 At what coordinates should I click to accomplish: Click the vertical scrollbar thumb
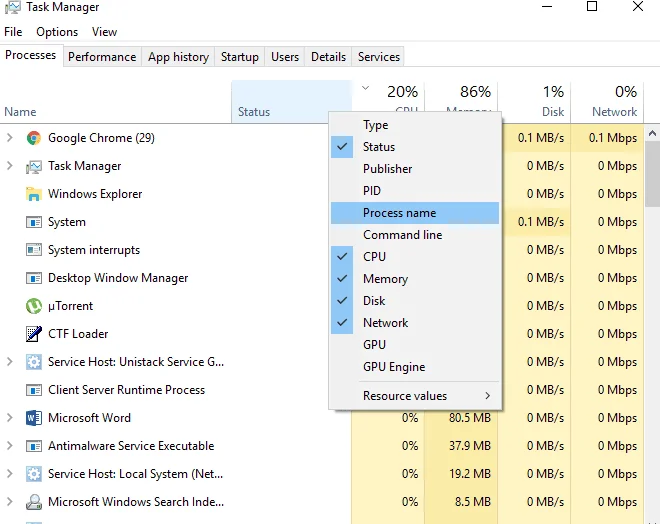[652, 173]
